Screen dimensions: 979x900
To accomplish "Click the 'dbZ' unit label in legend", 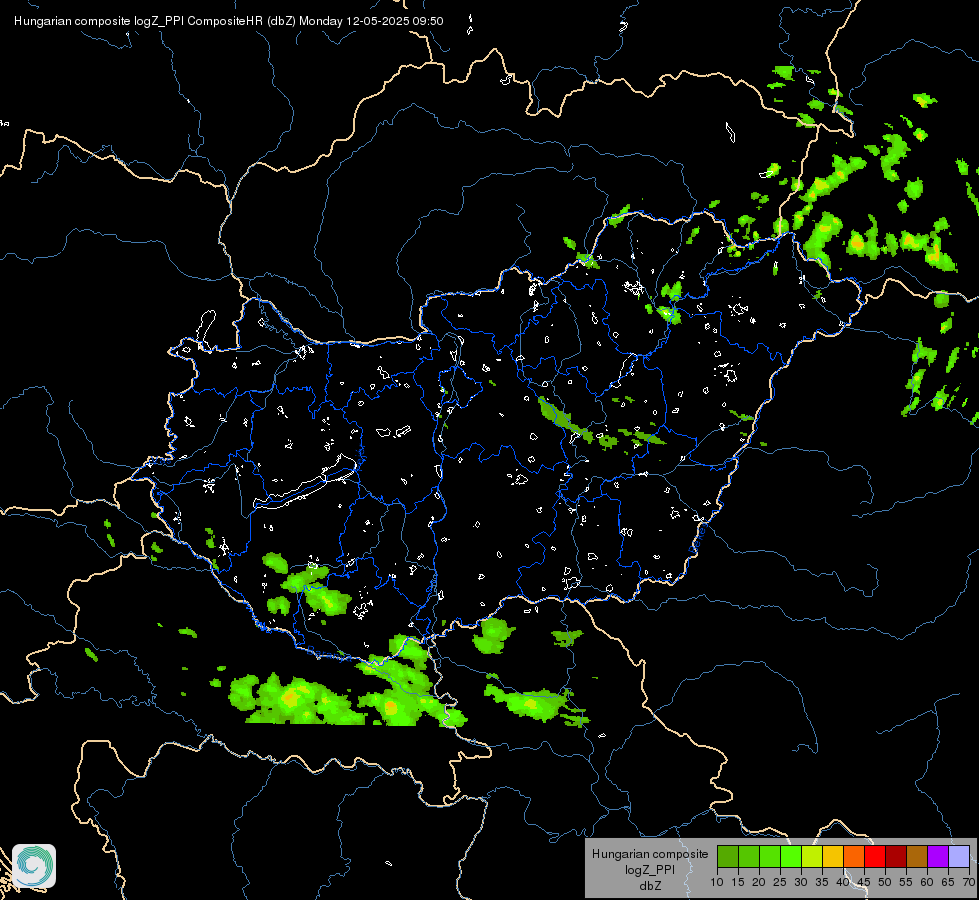I will (x=650, y=886).
